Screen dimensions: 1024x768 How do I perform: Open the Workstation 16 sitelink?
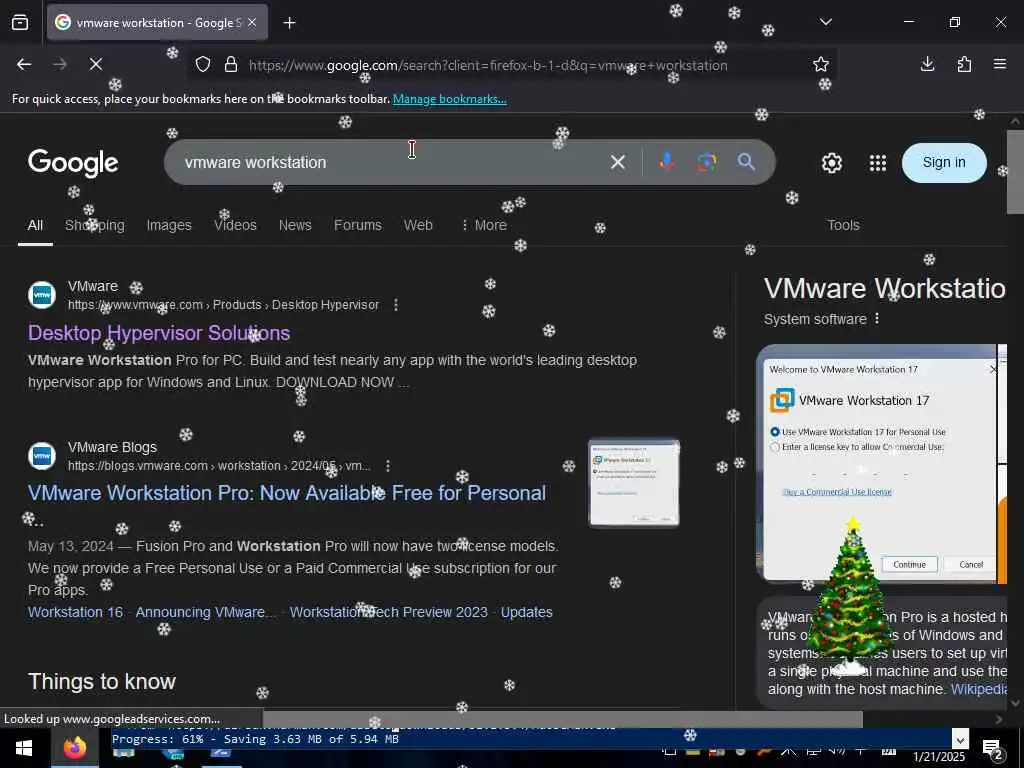click(x=75, y=612)
